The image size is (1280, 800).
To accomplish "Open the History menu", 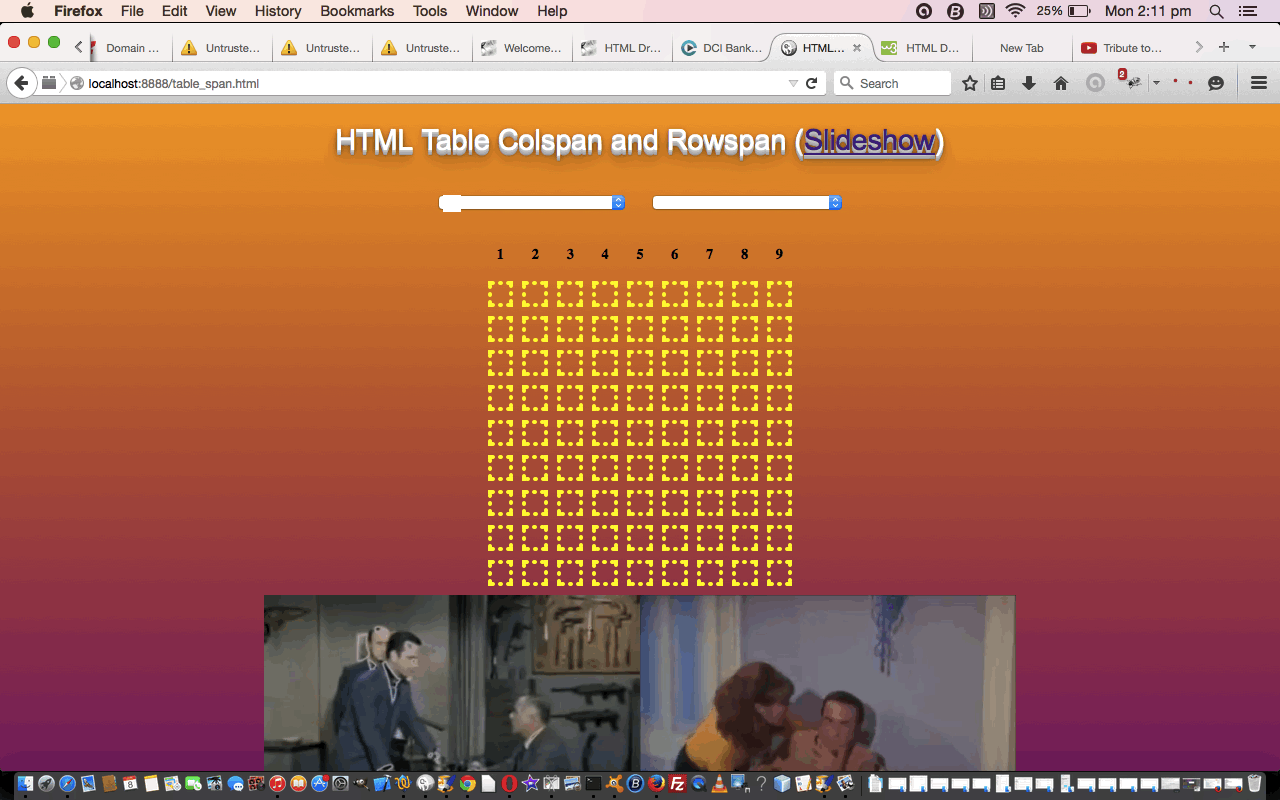I will pos(278,11).
